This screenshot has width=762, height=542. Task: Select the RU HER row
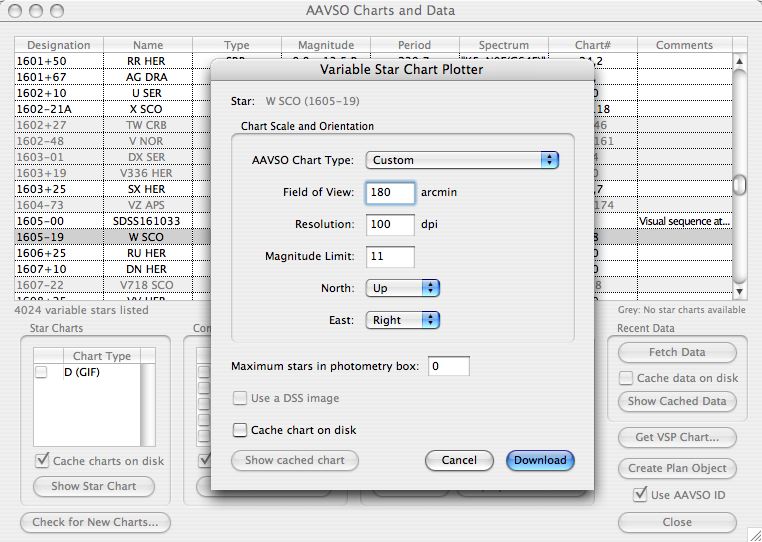(373, 253)
